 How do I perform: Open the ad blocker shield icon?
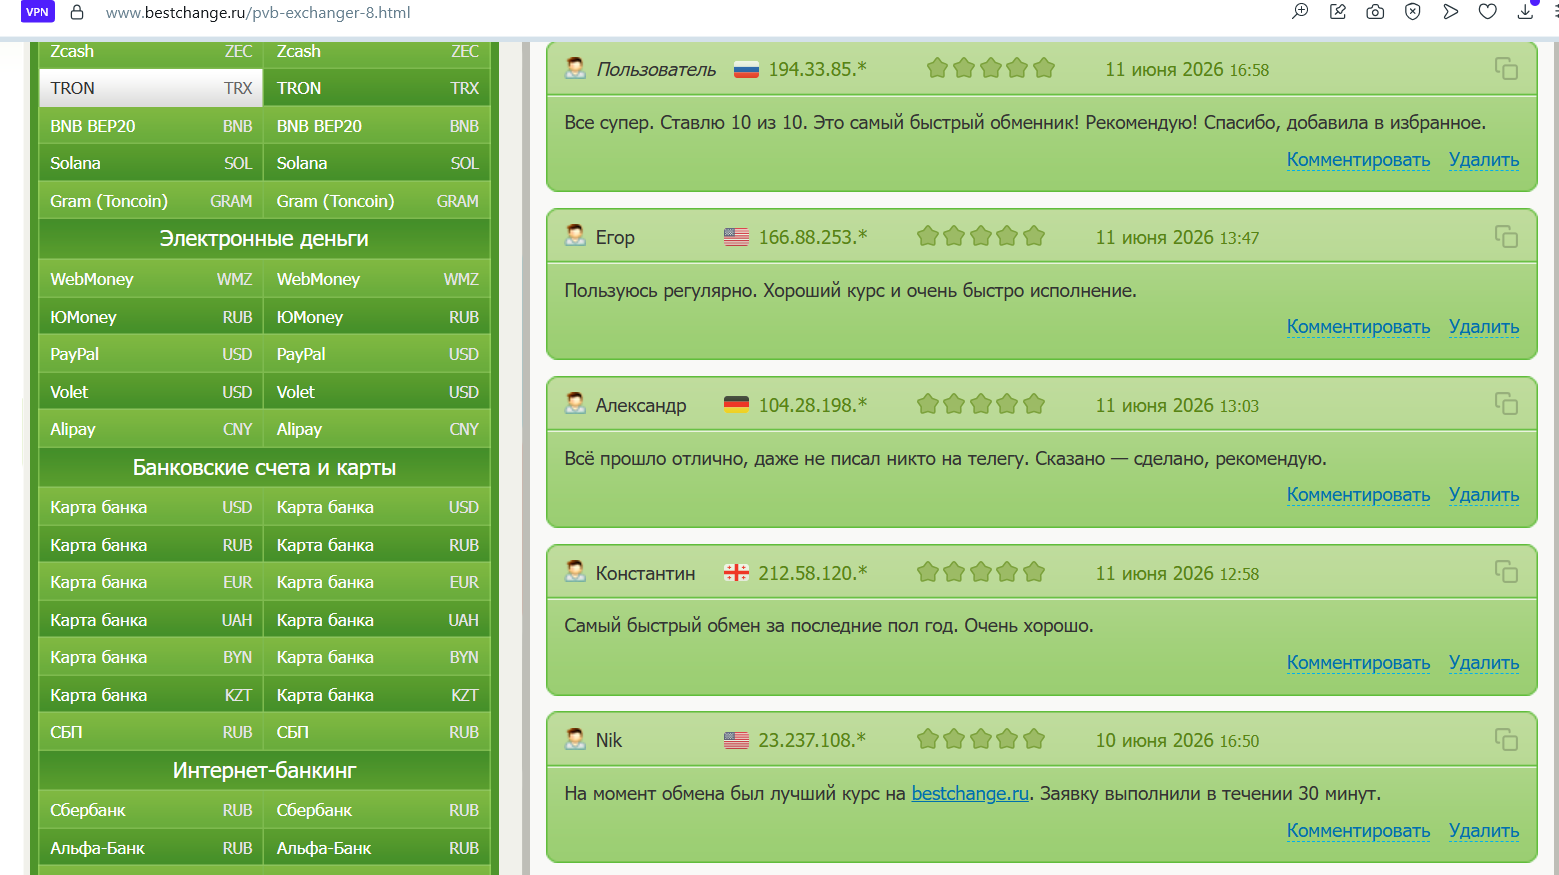(1412, 12)
